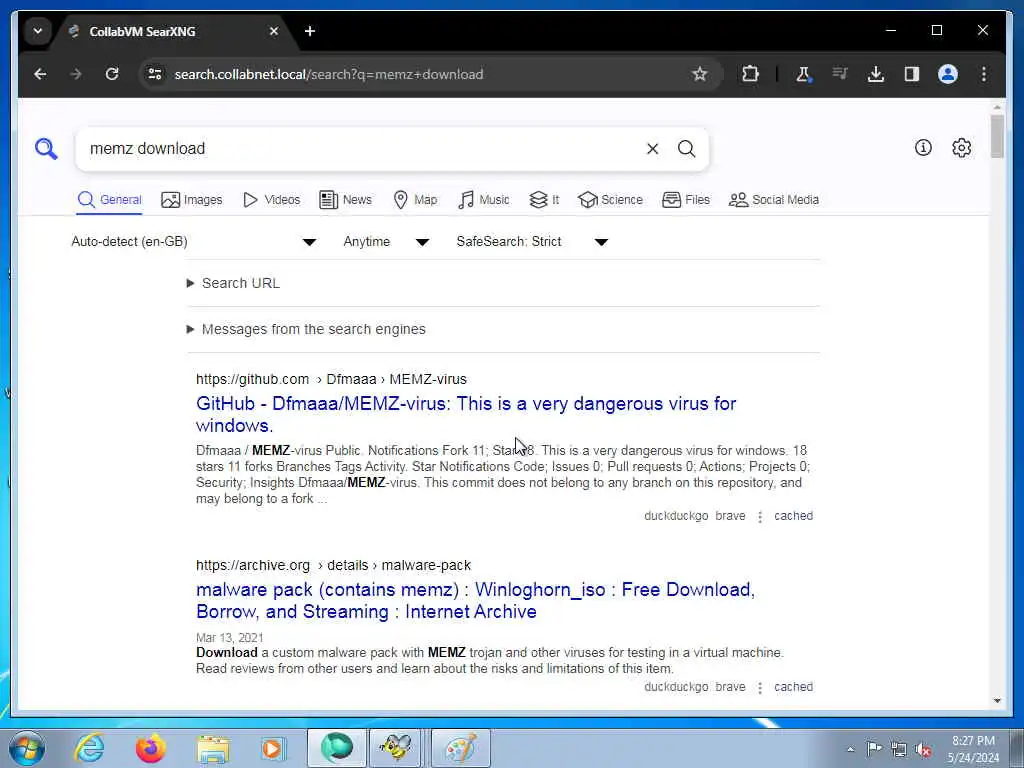Open Windows Explorer folder in taskbar
Viewport: 1024px width, 768px height.
click(x=213, y=749)
